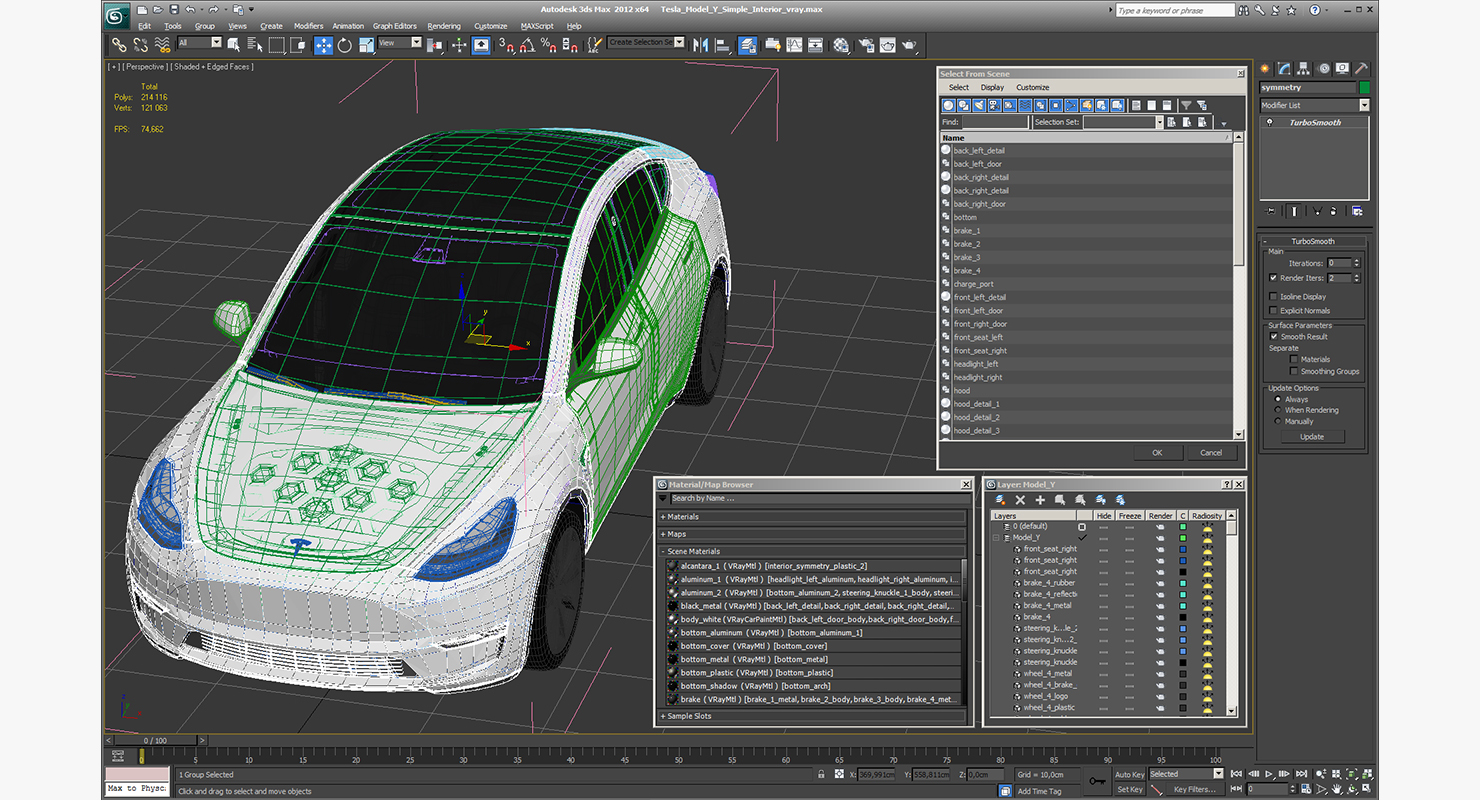The image size is (1480, 800).
Task: Open the Graph Editors menu
Action: (395, 26)
